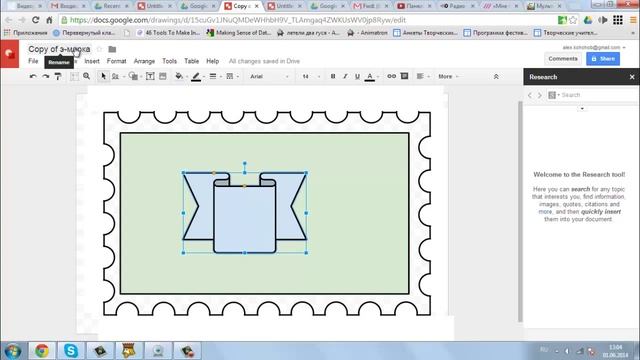This screenshot has width=640, height=360.
Task: Click the move to folder icon
Action: click(112, 49)
